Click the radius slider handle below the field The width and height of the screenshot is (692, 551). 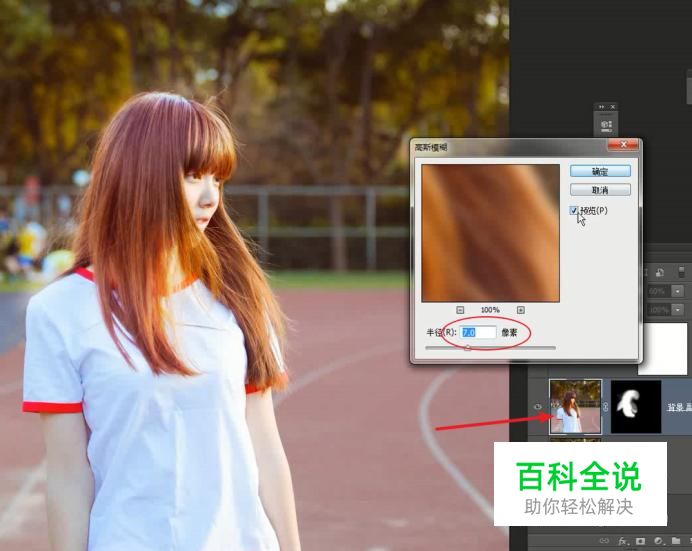point(468,348)
